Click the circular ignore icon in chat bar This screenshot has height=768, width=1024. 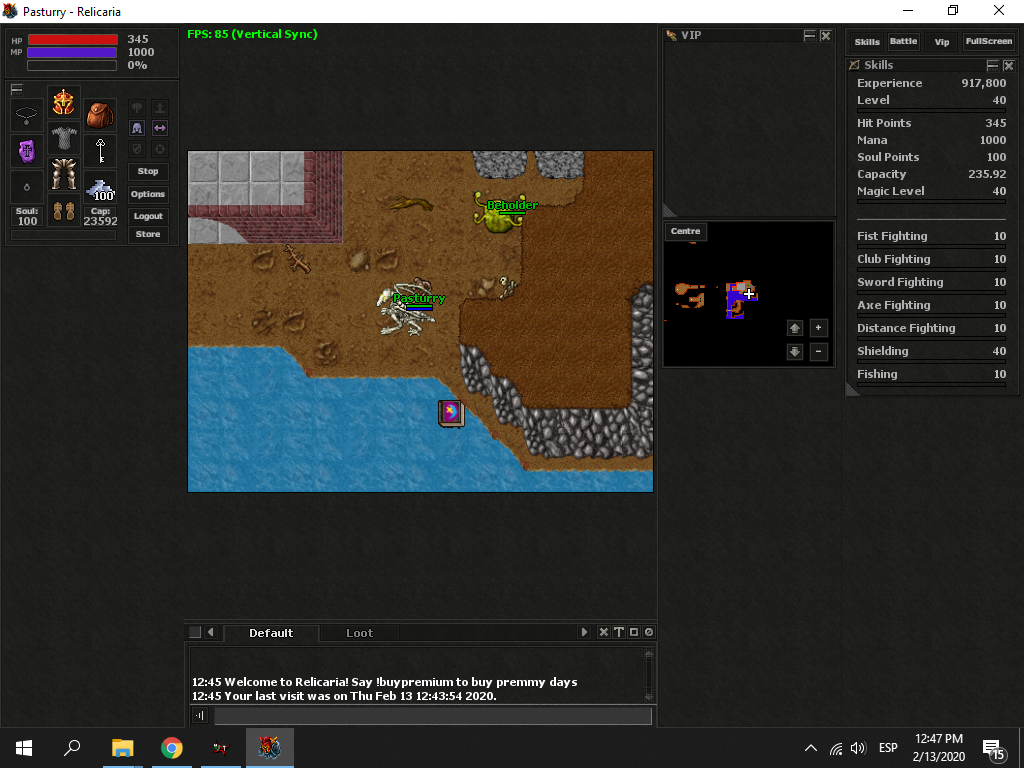[x=648, y=632]
